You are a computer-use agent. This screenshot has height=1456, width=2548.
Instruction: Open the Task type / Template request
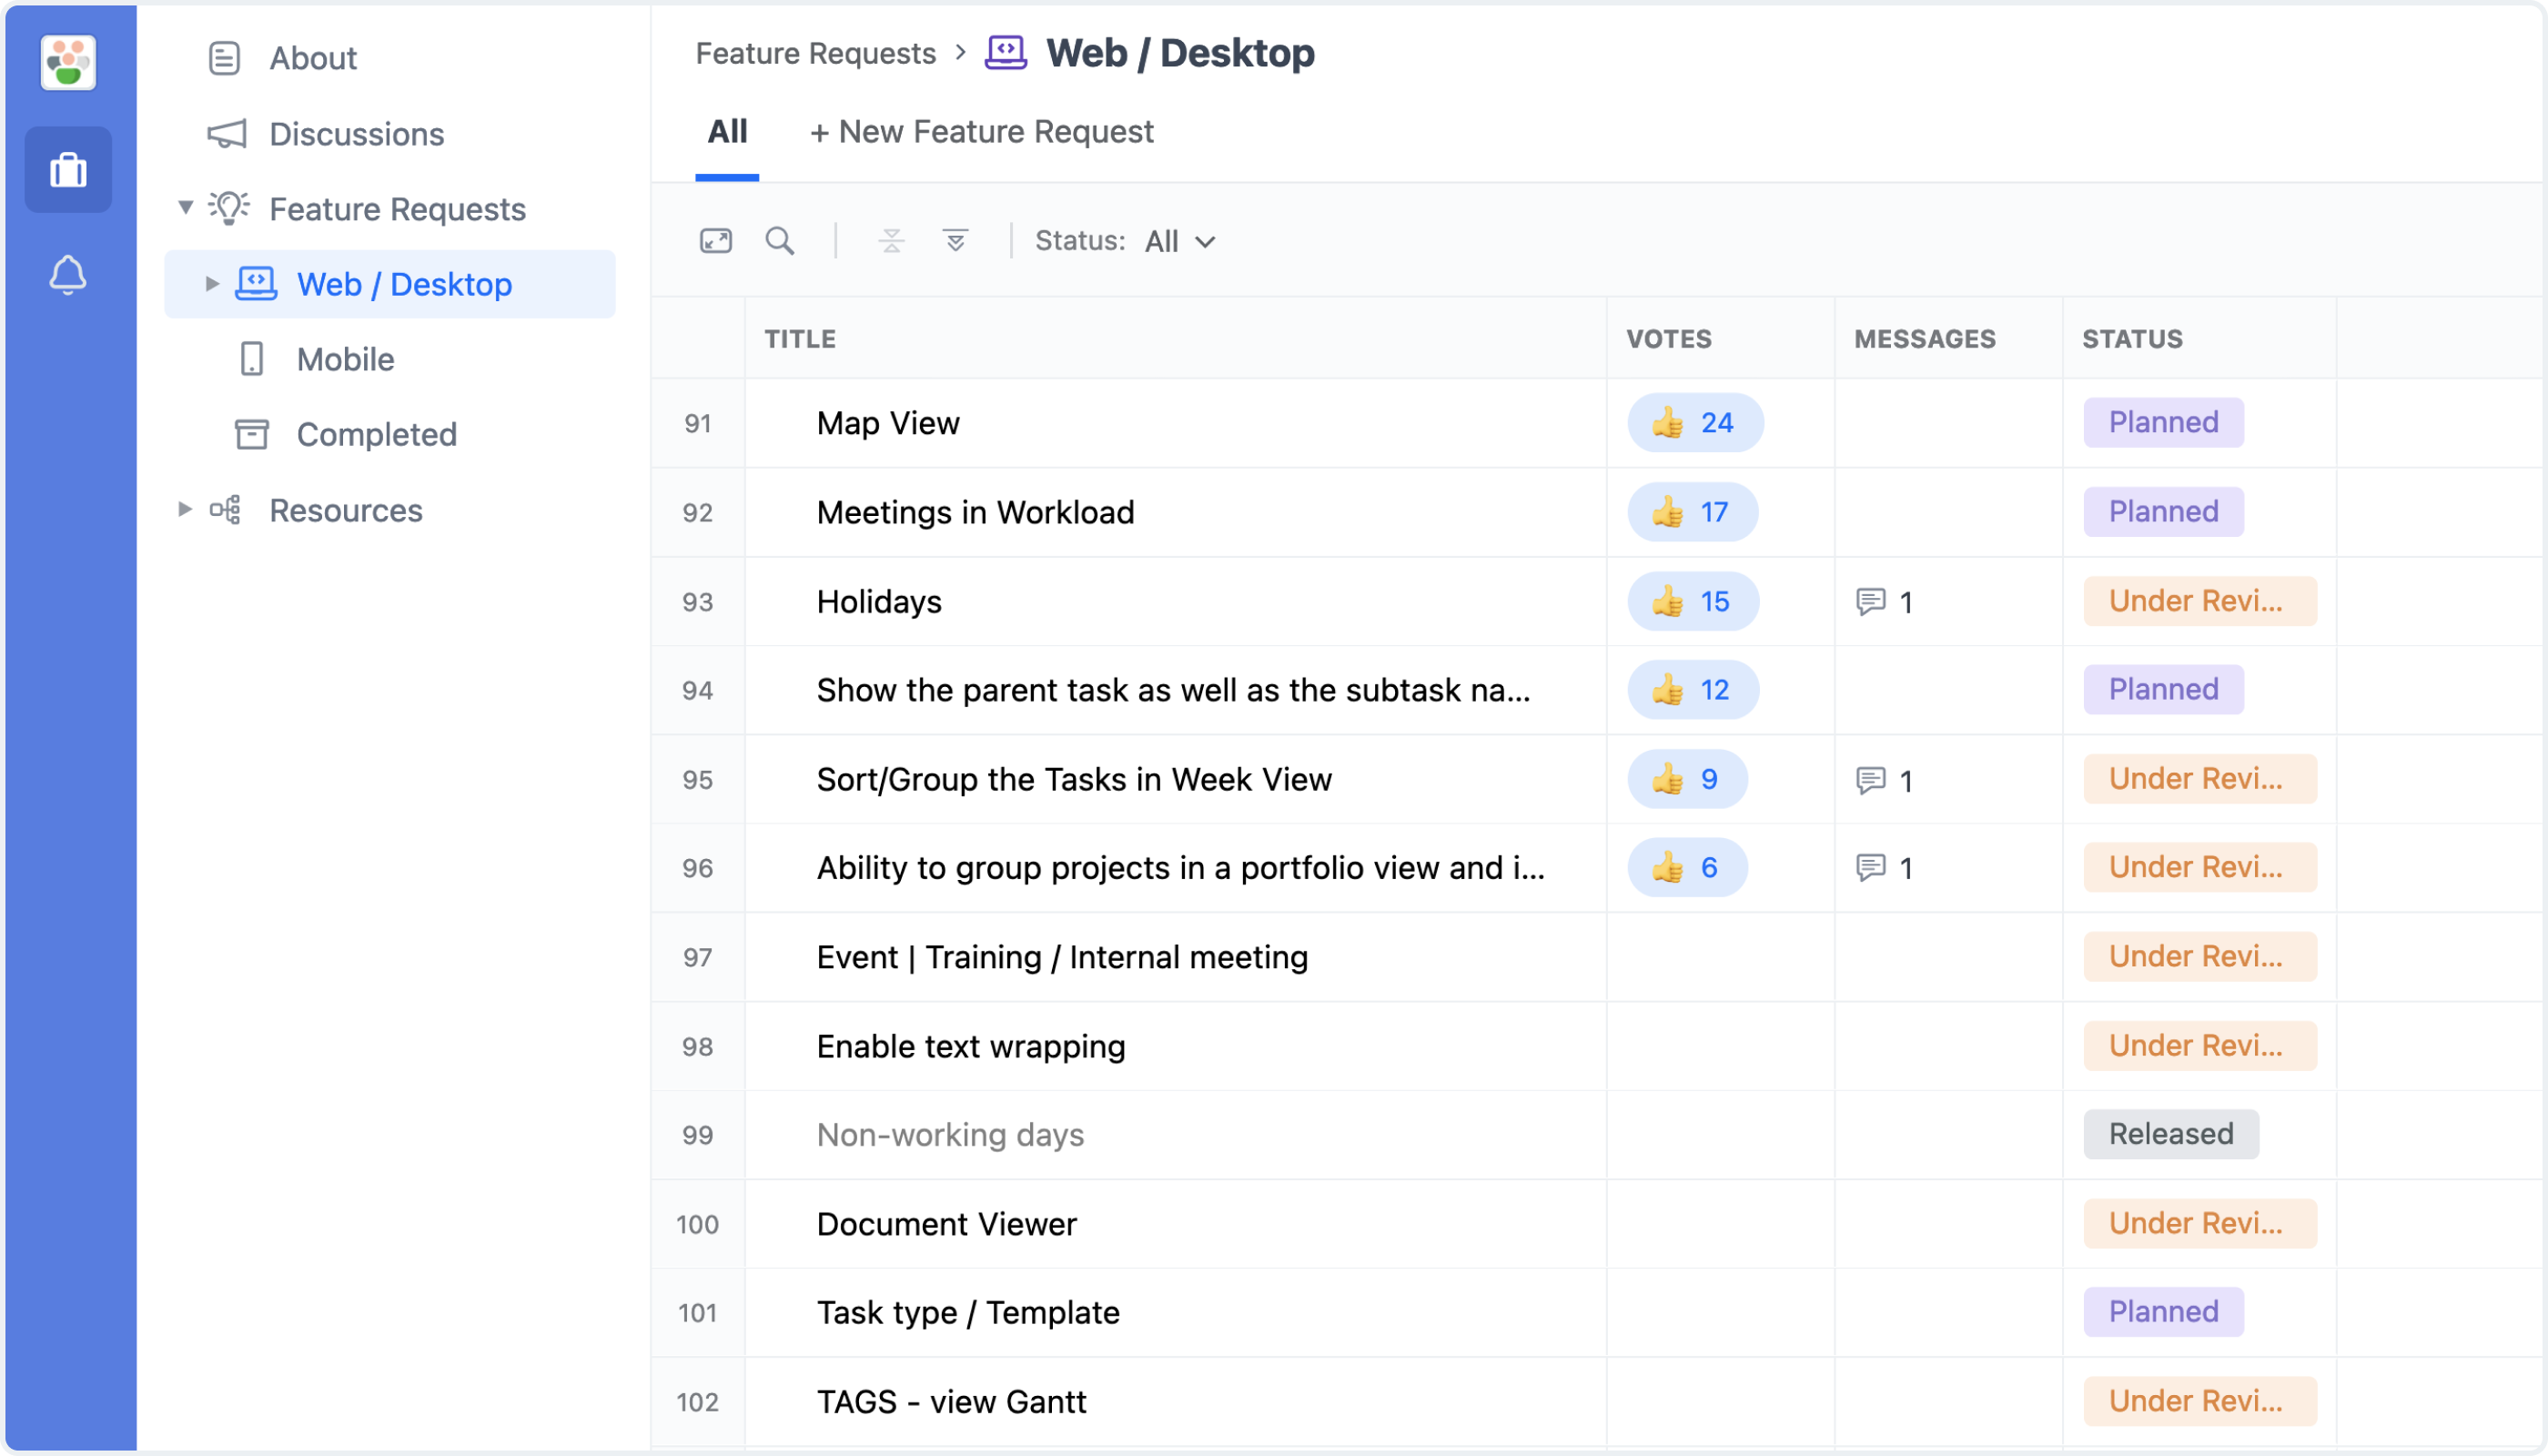(x=968, y=1312)
